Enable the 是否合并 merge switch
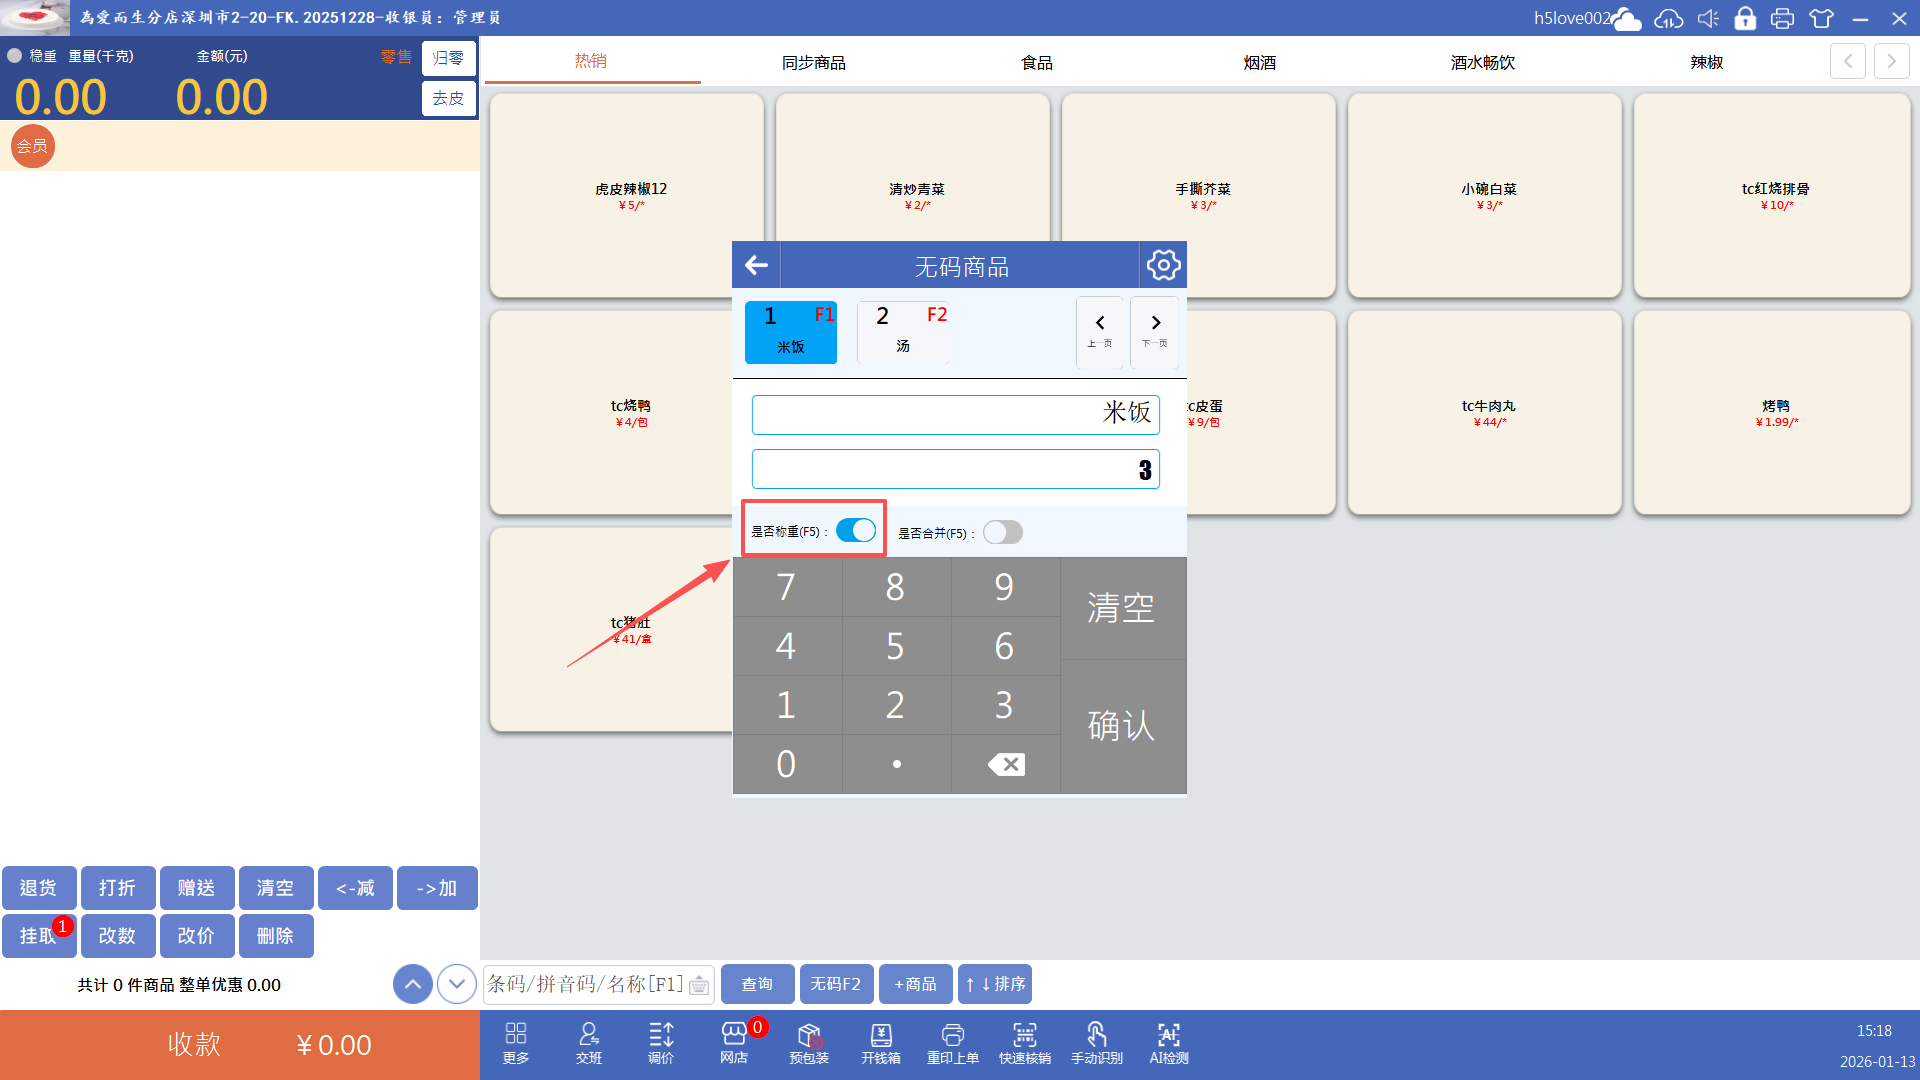The image size is (1920, 1080). [x=1002, y=532]
